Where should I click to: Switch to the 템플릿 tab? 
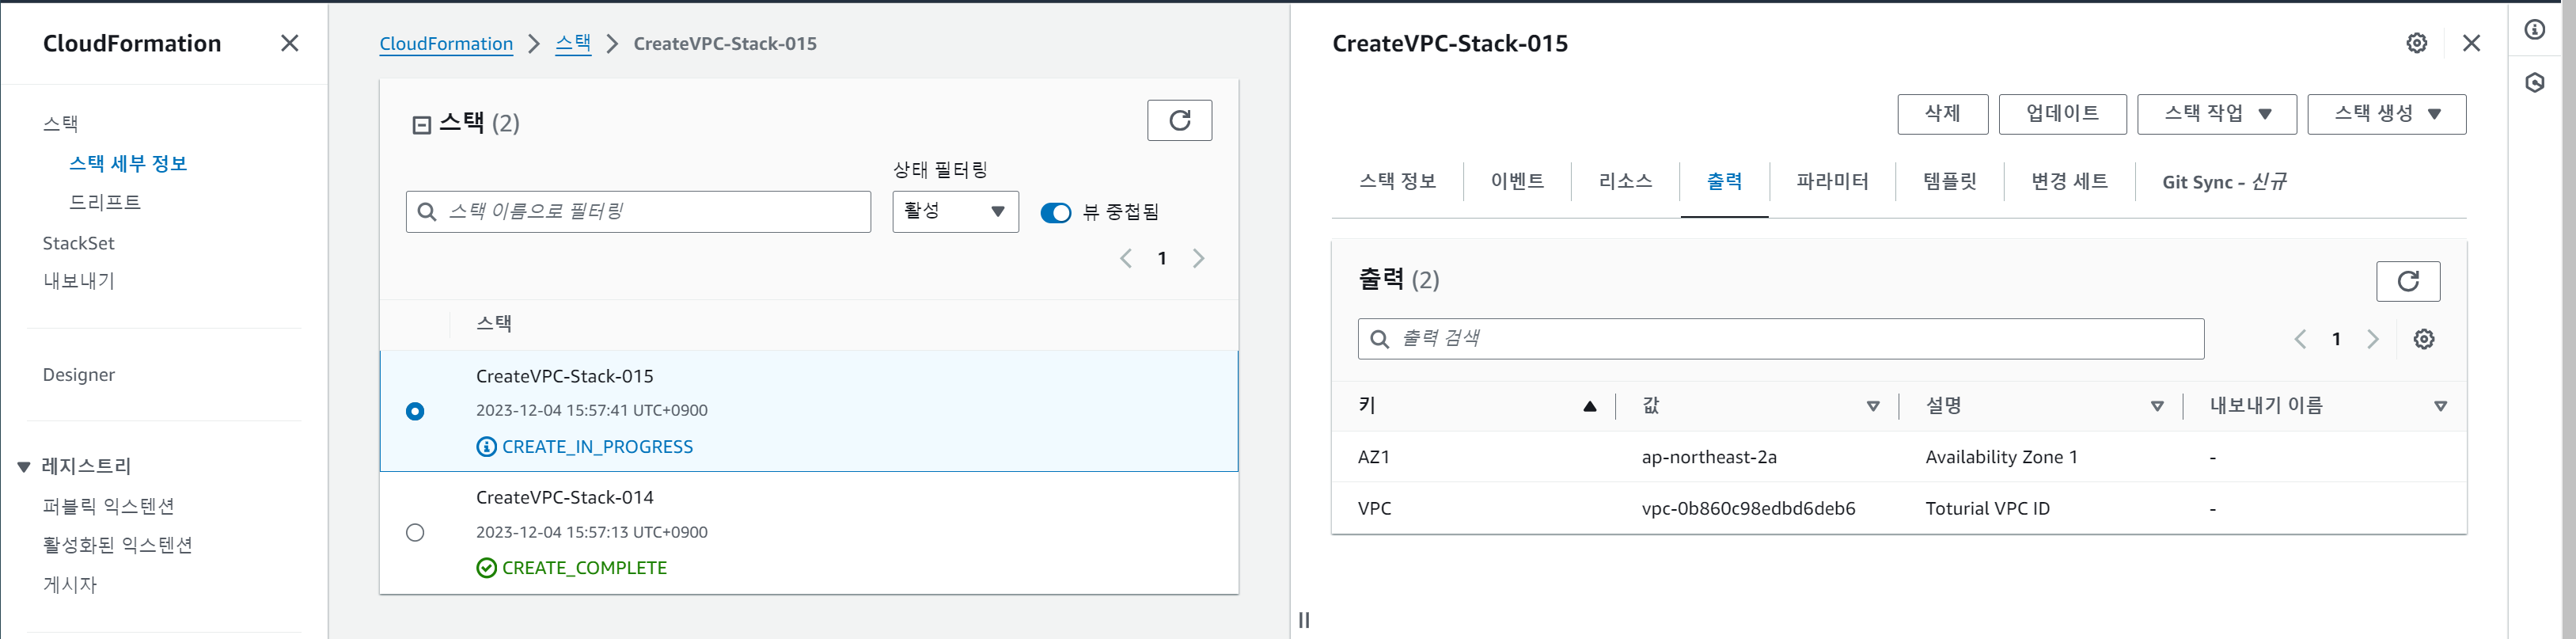(x=1949, y=181)
